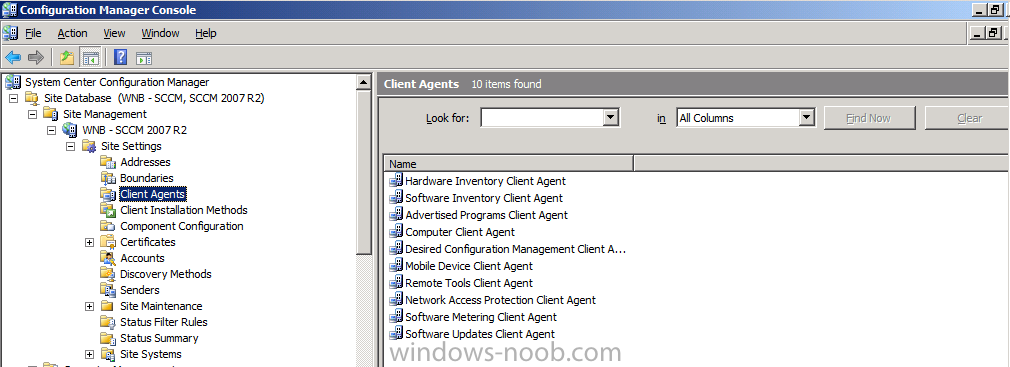Open the Look for dropdown arrow
This screenshot has height=367, width=1010.
pos(611,118)
